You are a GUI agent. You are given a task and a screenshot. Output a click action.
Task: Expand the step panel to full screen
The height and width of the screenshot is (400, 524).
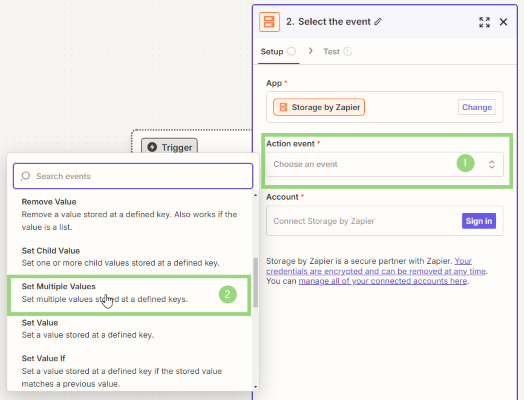coord(484,22)
